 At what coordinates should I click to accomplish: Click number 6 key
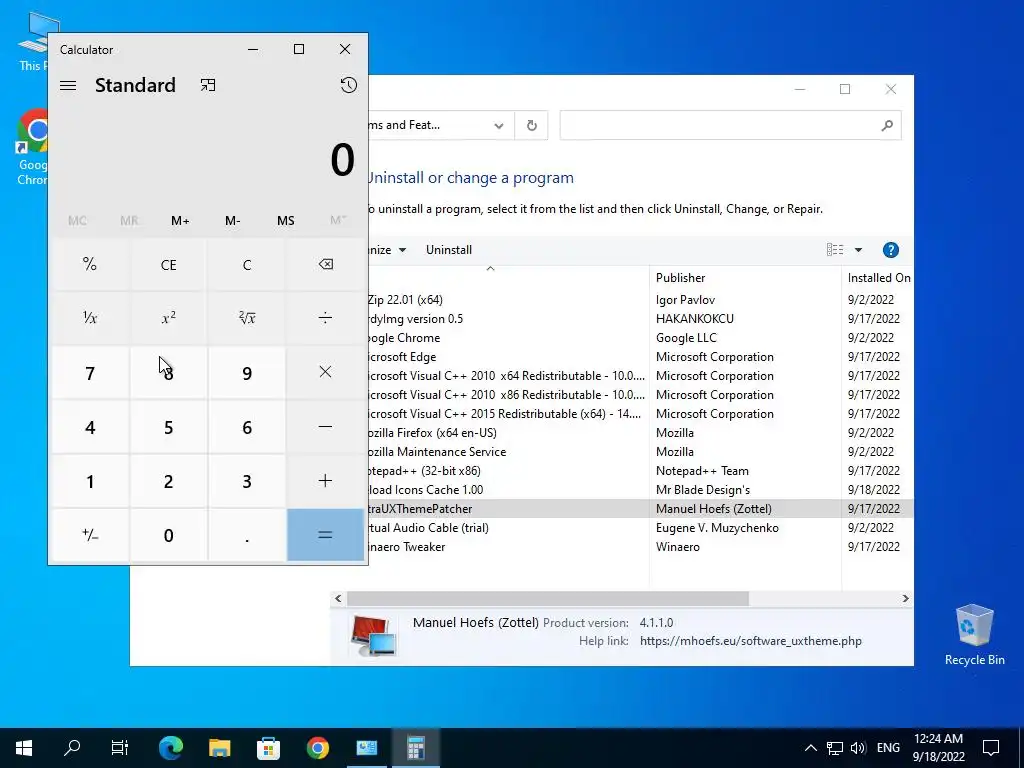pos(247,427)
